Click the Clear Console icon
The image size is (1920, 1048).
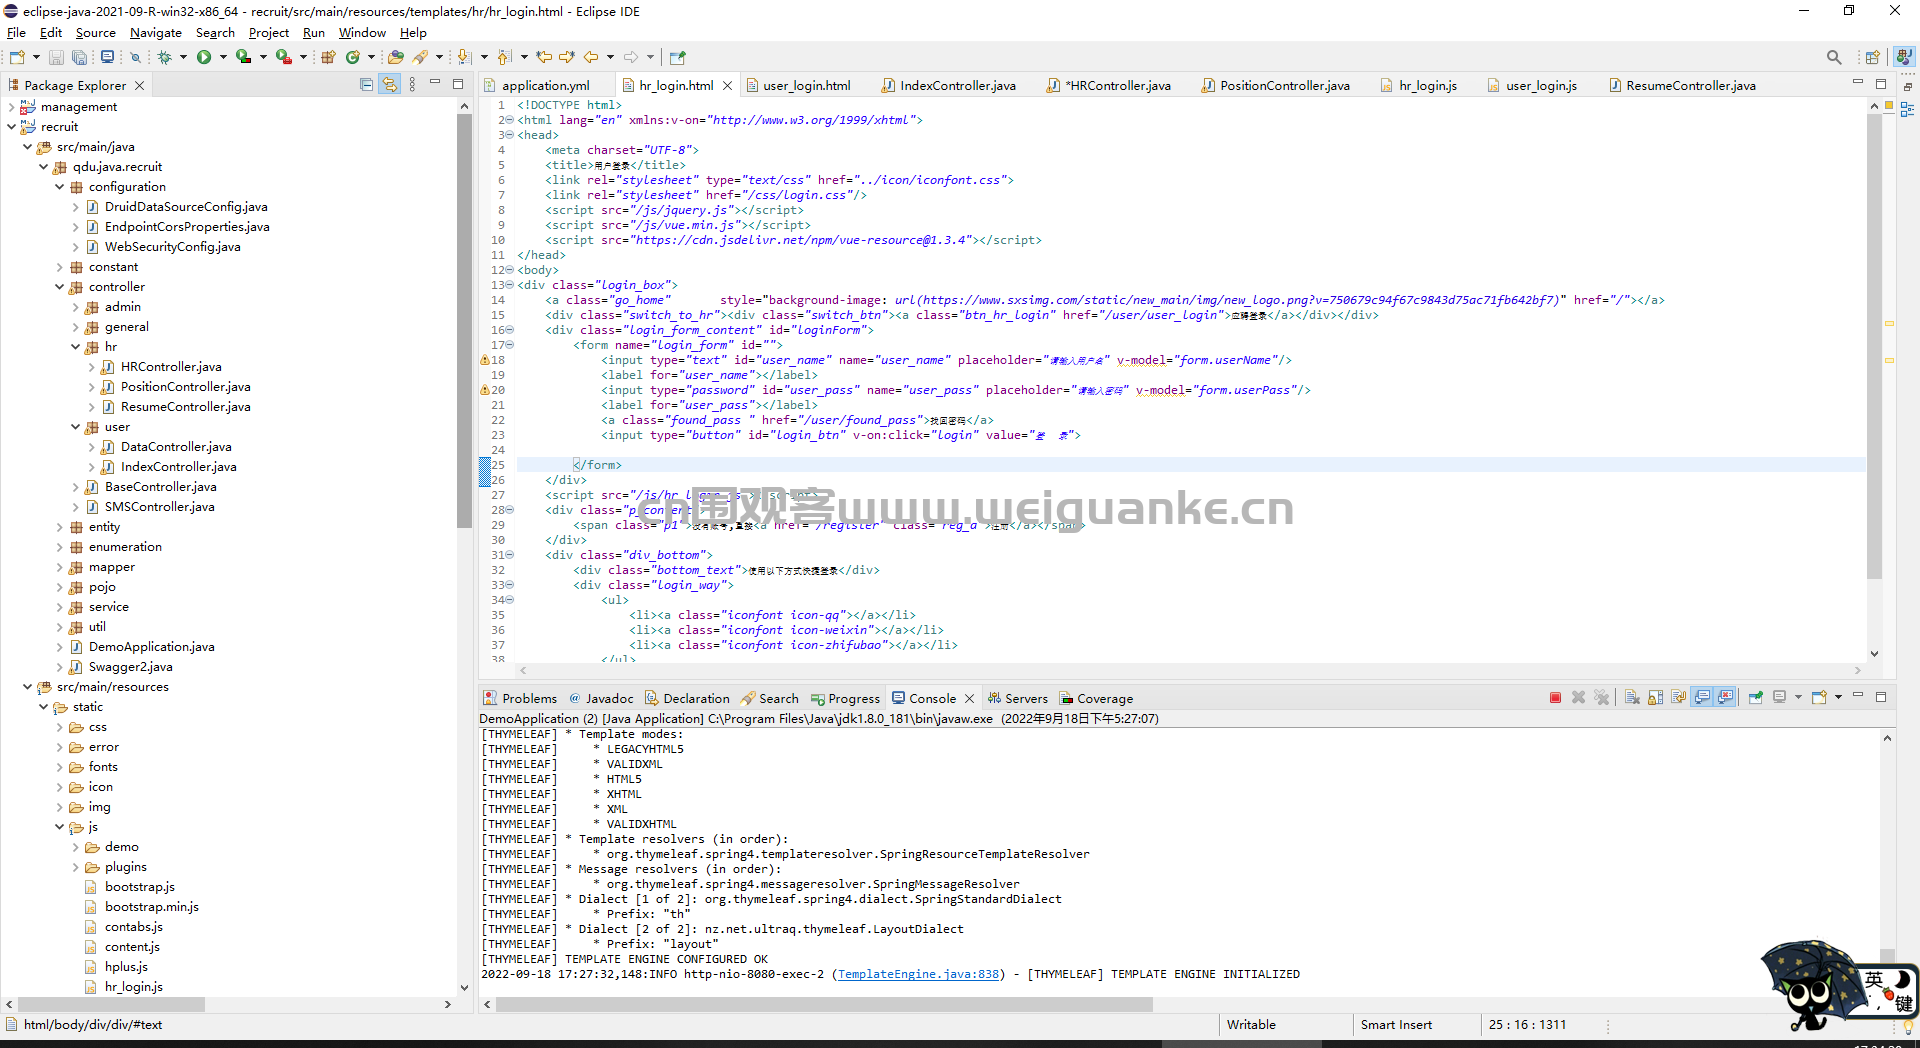[1632, 698]
